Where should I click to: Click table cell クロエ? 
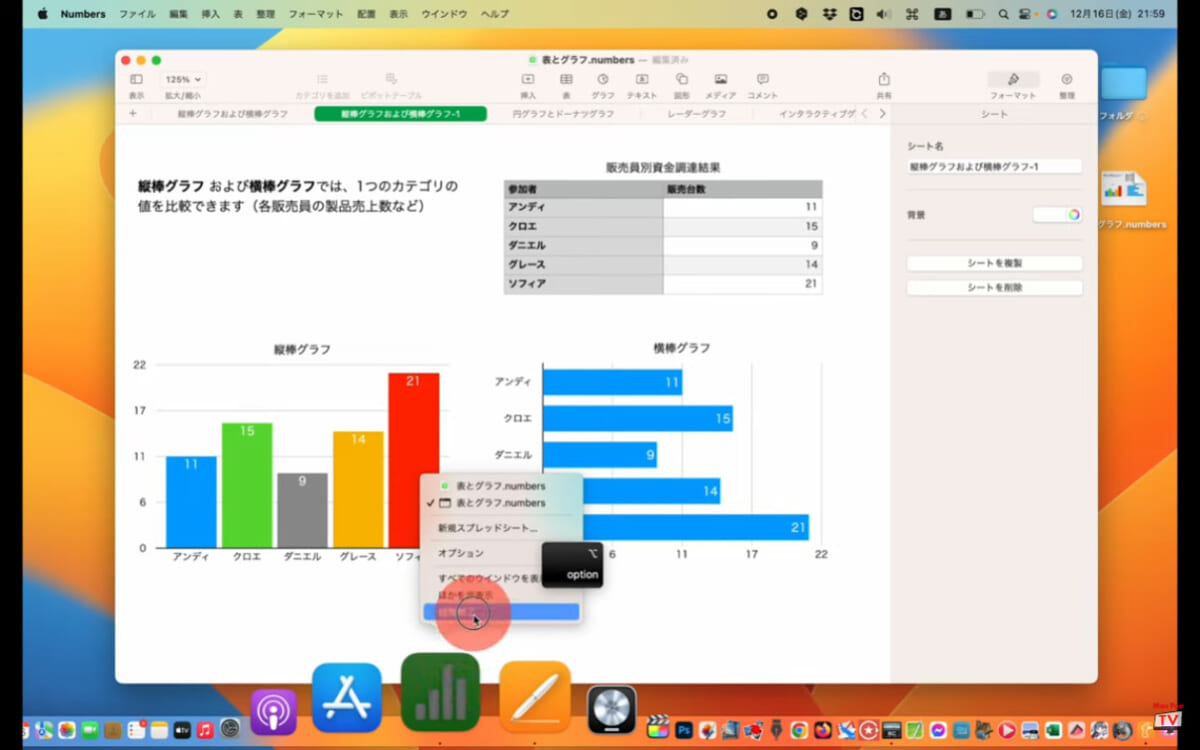pos(583,227)
